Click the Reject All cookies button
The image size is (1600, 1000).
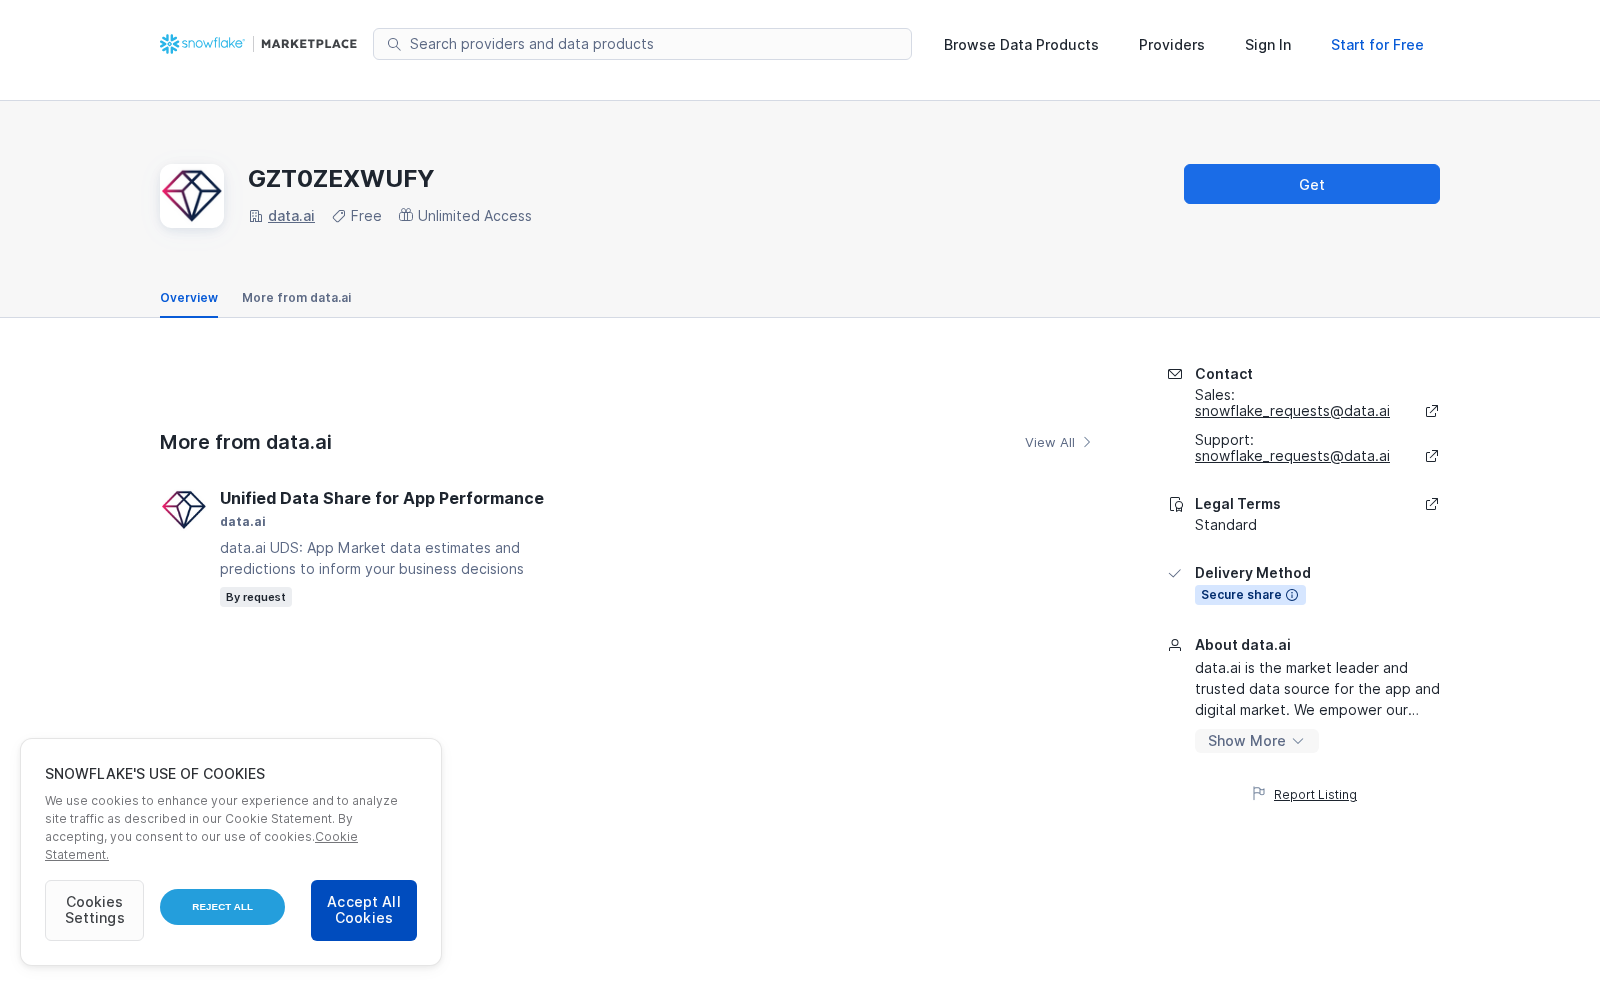pos(222,907)
